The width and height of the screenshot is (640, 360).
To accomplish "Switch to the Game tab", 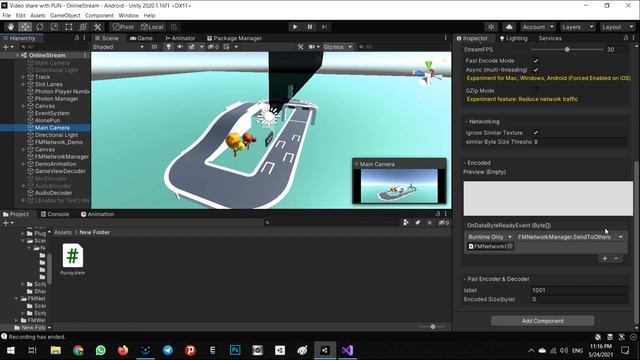I will (141, 38).
